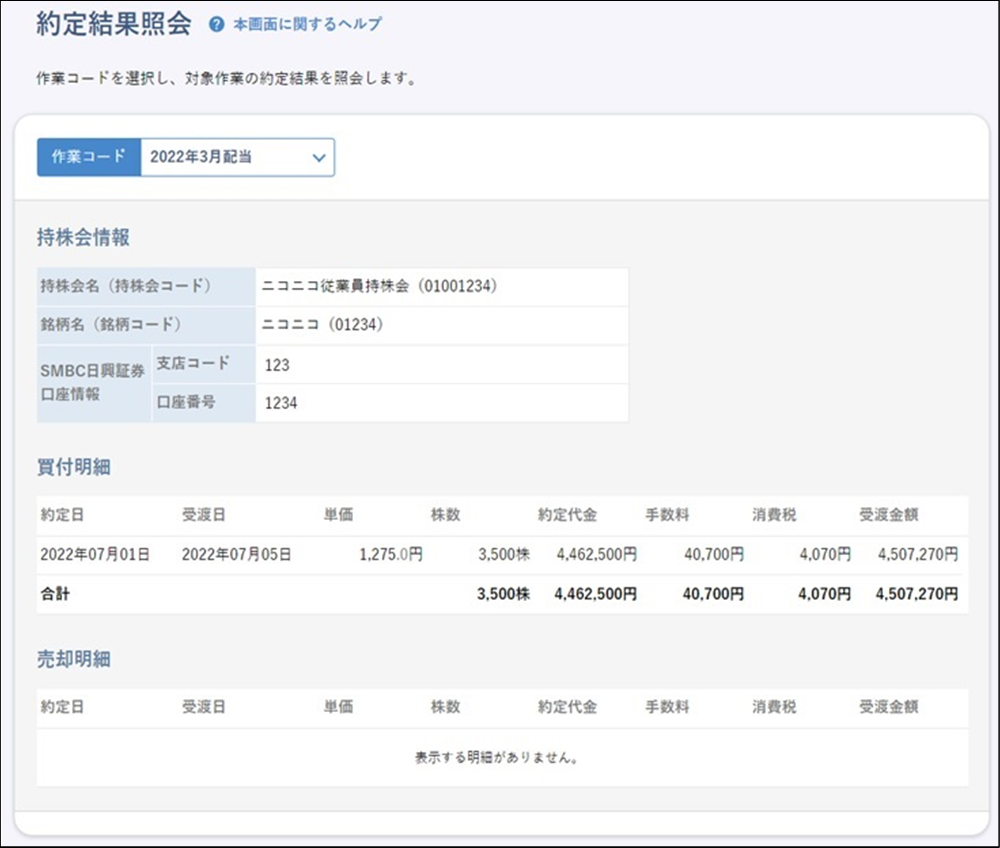This screenshot has height=848, width=1000.
Task: Click the 約定結果照会 page title
Action: click(113, 25)
